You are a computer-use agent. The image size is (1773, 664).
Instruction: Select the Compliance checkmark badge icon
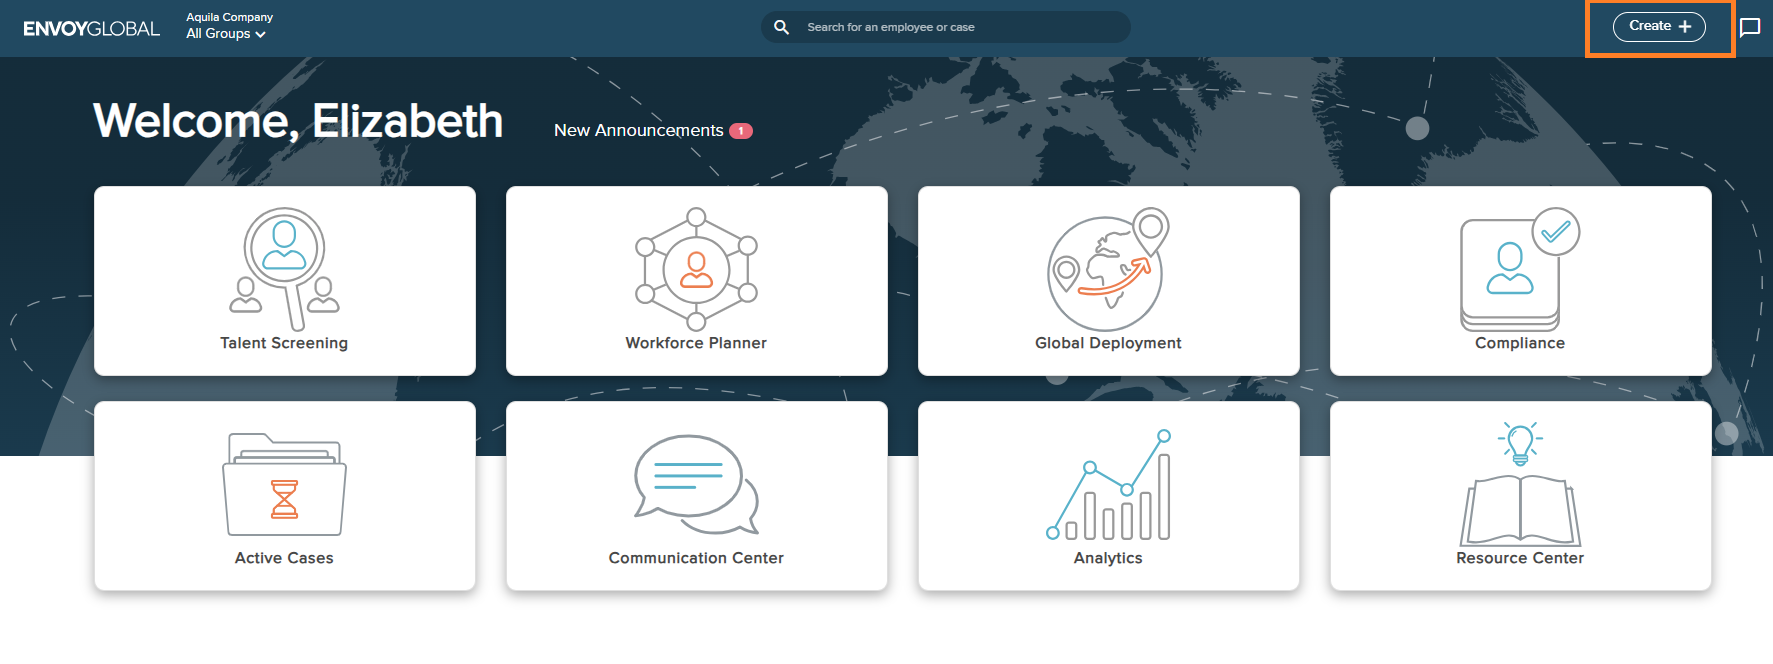1555,232
